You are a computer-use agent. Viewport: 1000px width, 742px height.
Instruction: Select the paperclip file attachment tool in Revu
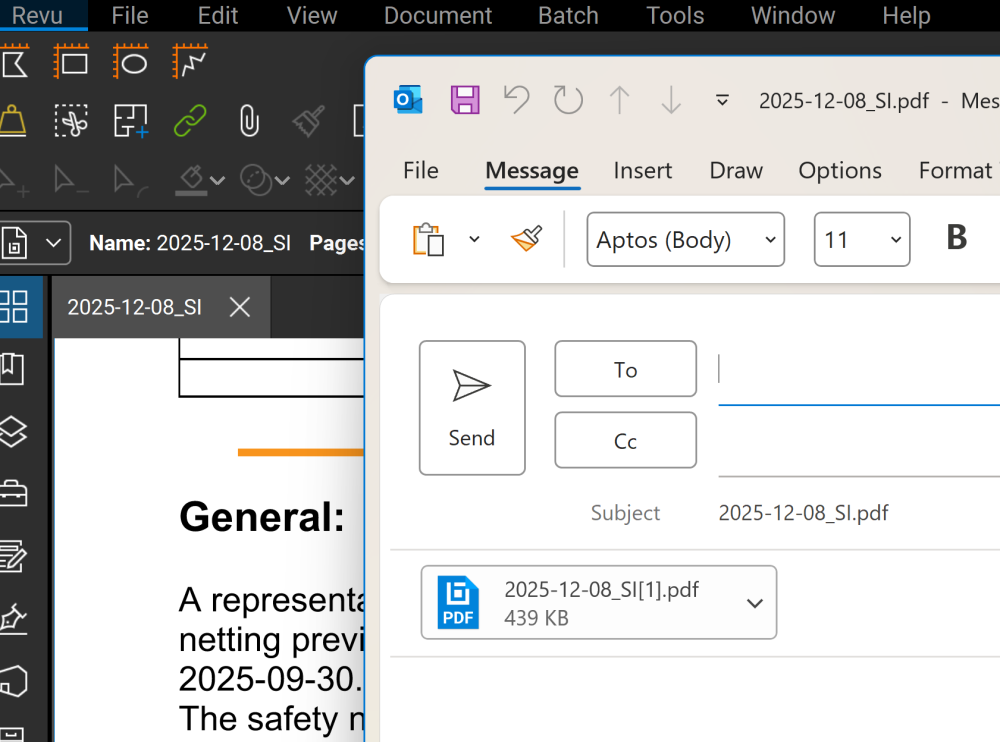(248, 120)
